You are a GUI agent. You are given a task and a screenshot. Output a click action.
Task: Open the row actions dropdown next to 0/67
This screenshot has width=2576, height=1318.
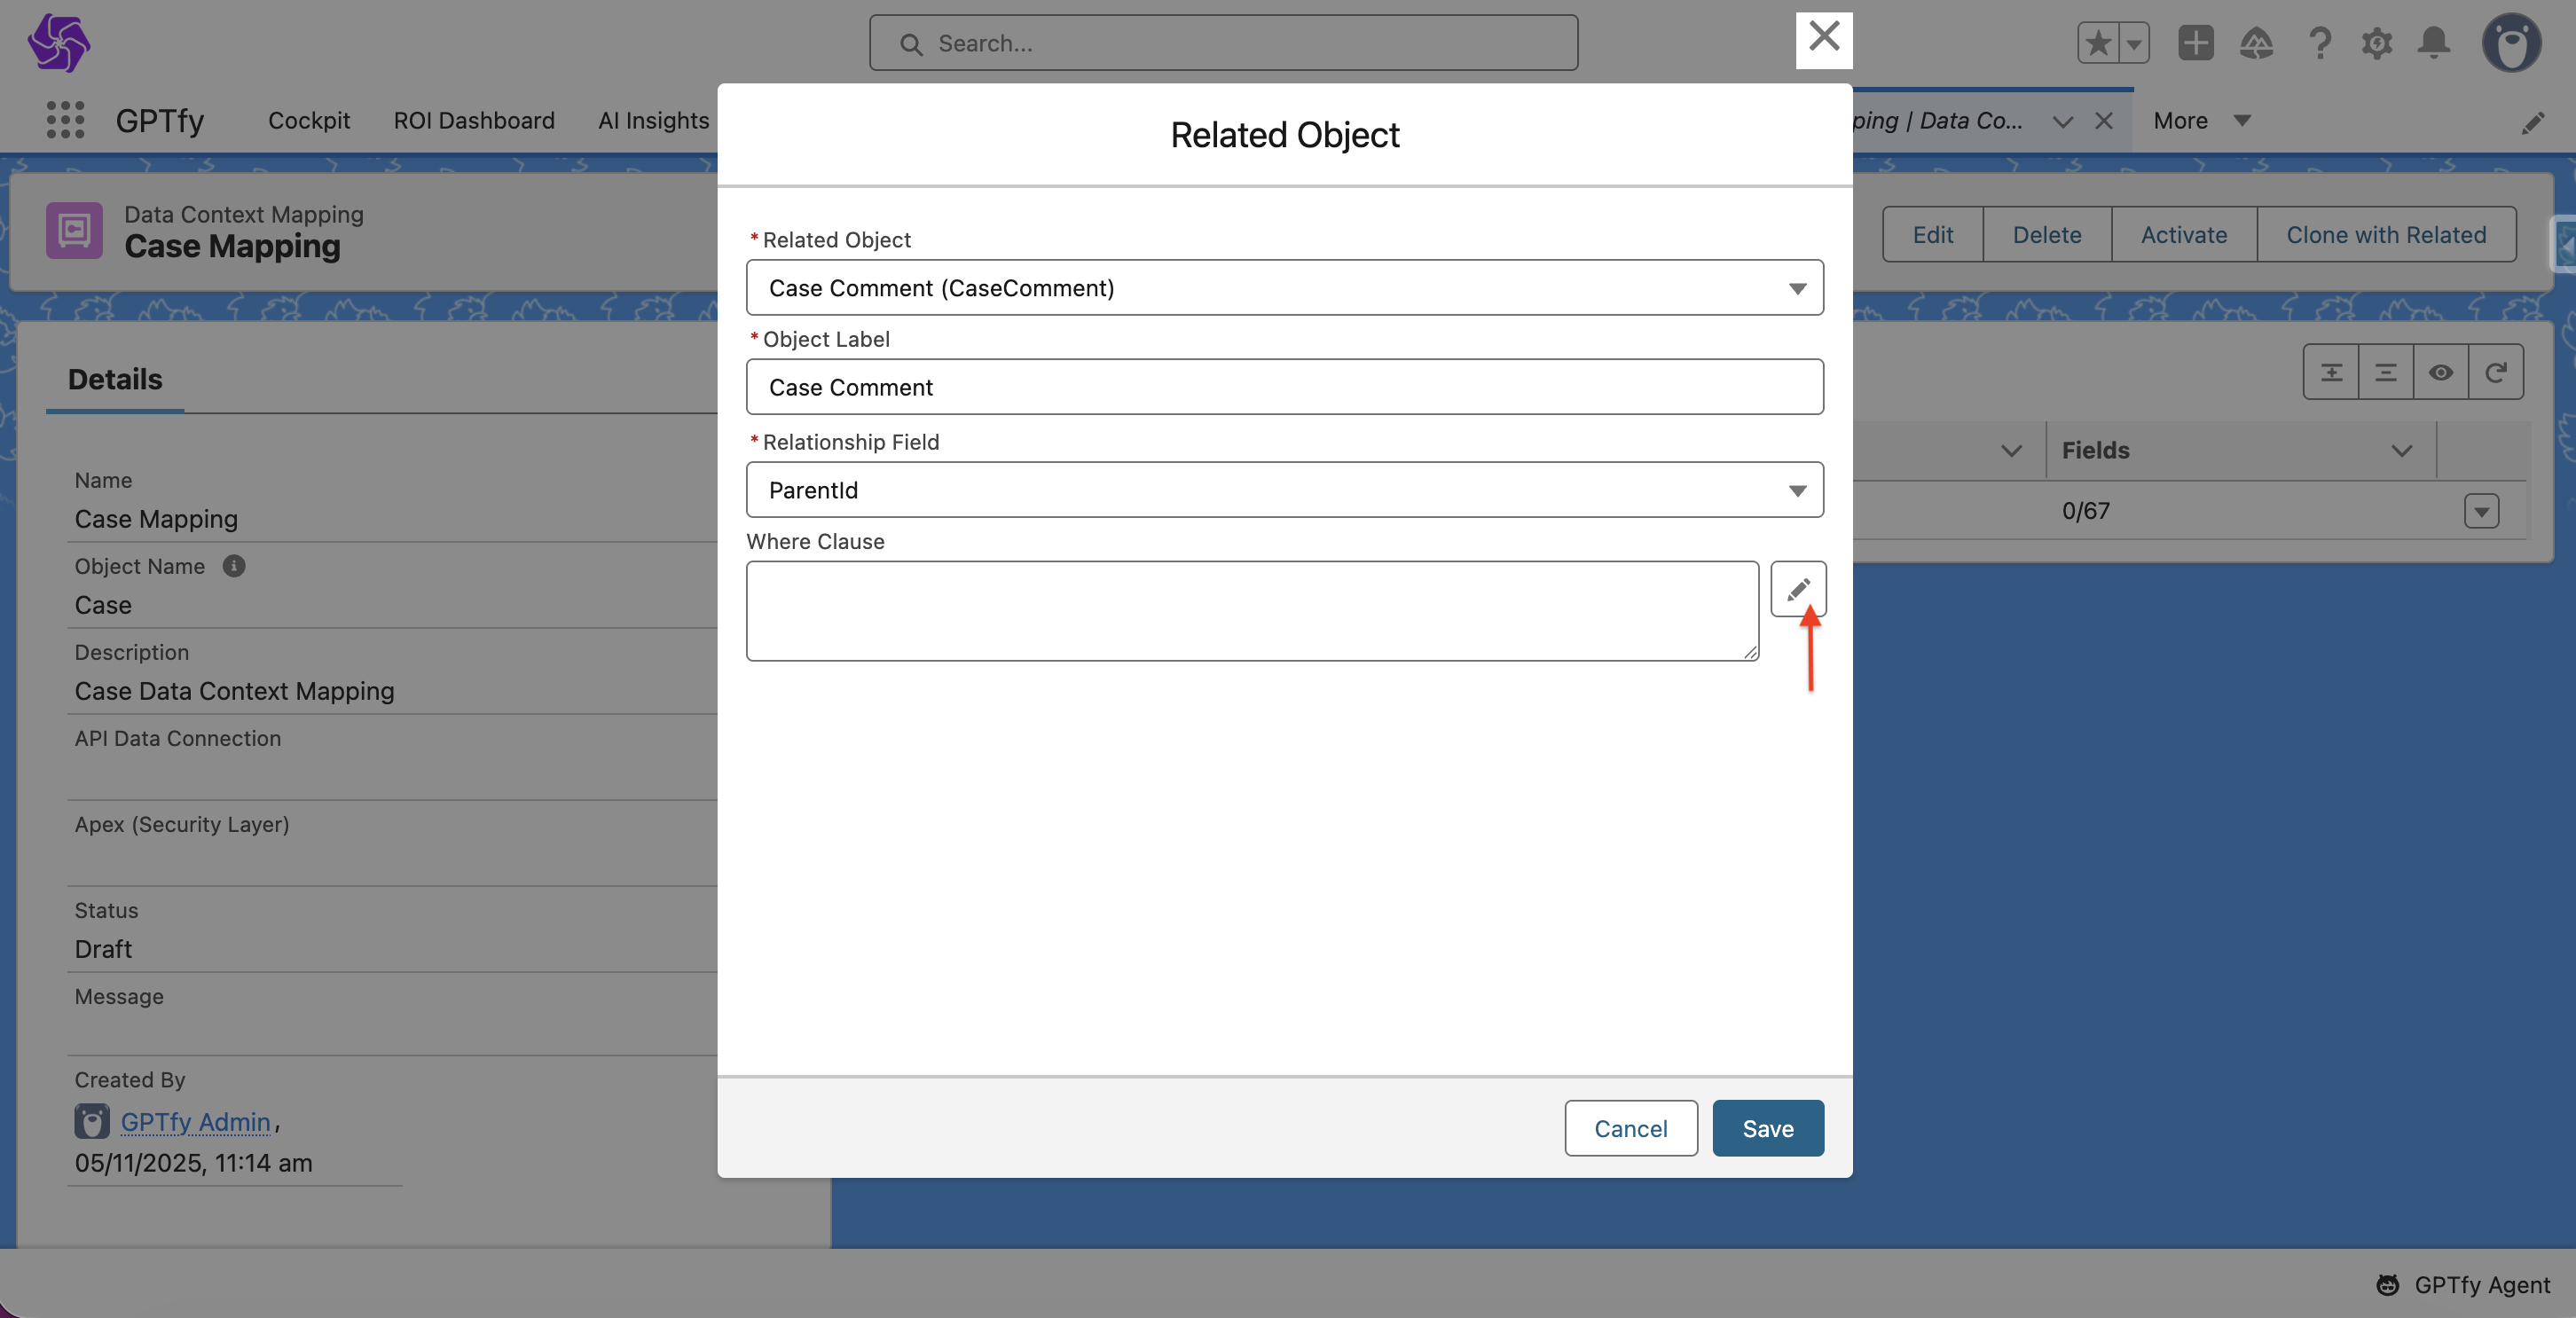[x=2481, y=511]
